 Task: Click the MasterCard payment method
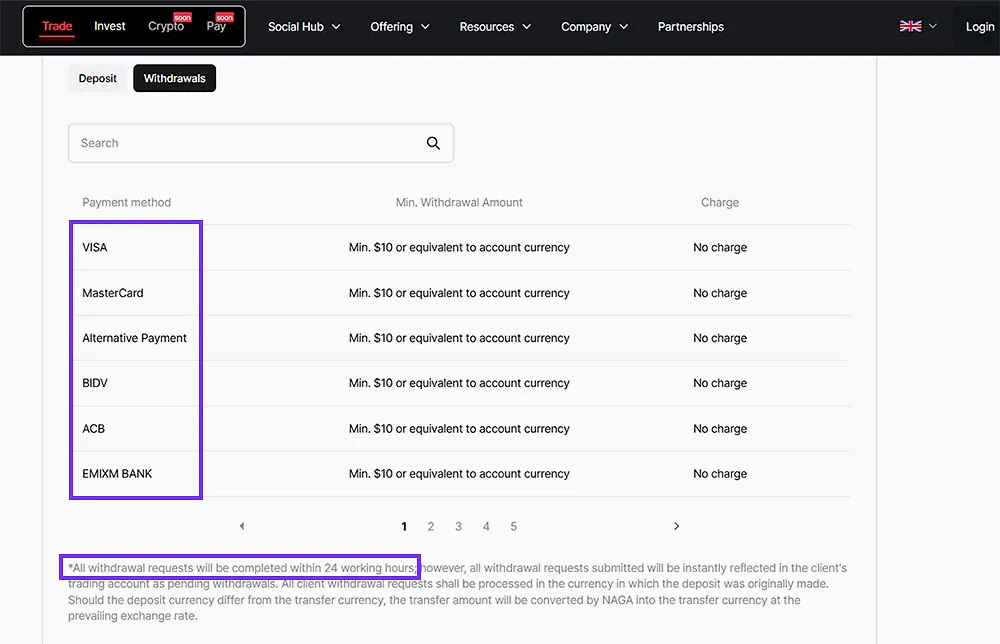tap(113, 293)
